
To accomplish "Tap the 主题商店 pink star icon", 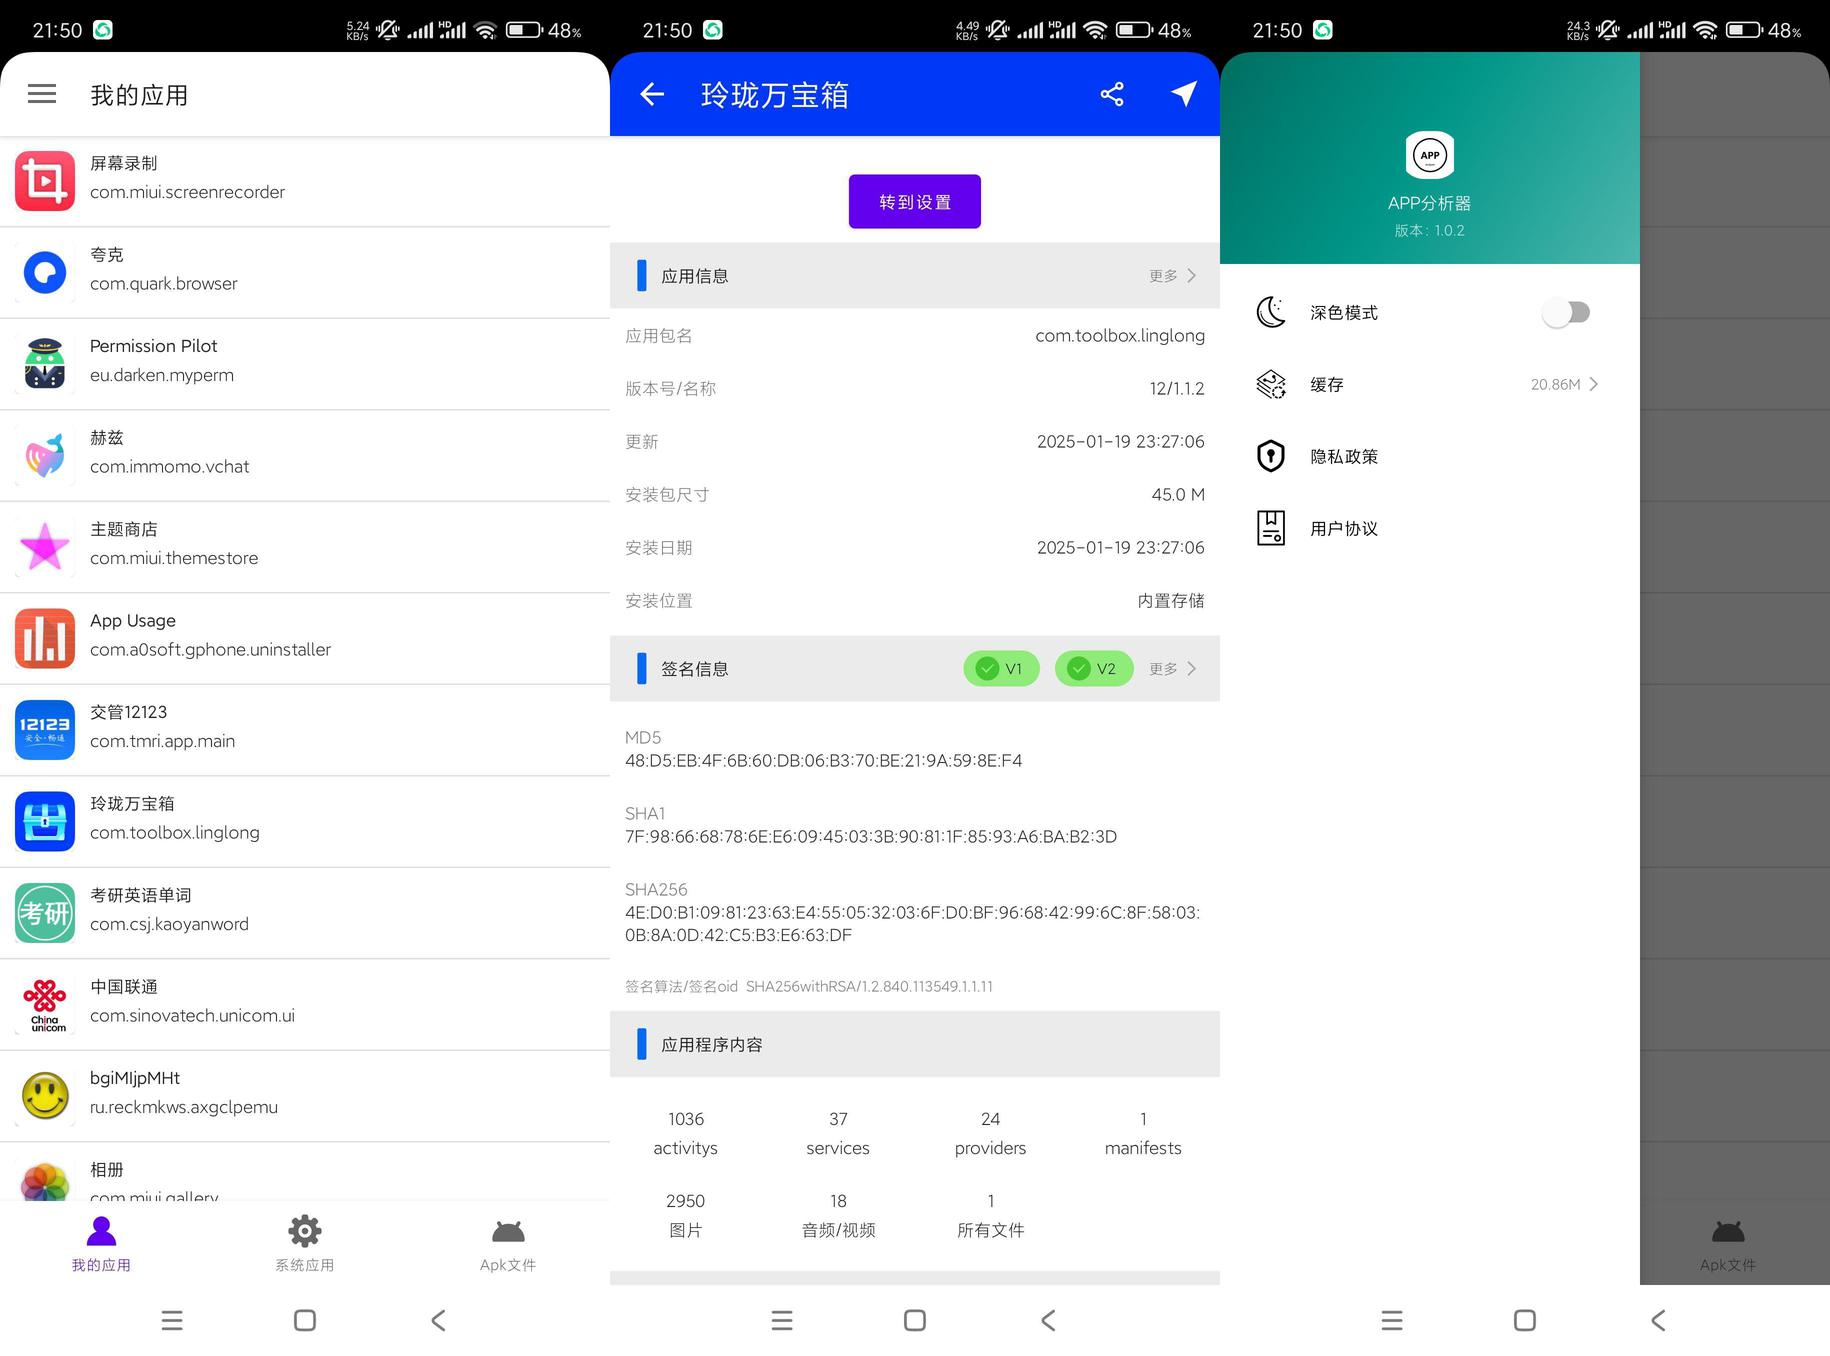I will pyautogui.click(x=45, y=547).
